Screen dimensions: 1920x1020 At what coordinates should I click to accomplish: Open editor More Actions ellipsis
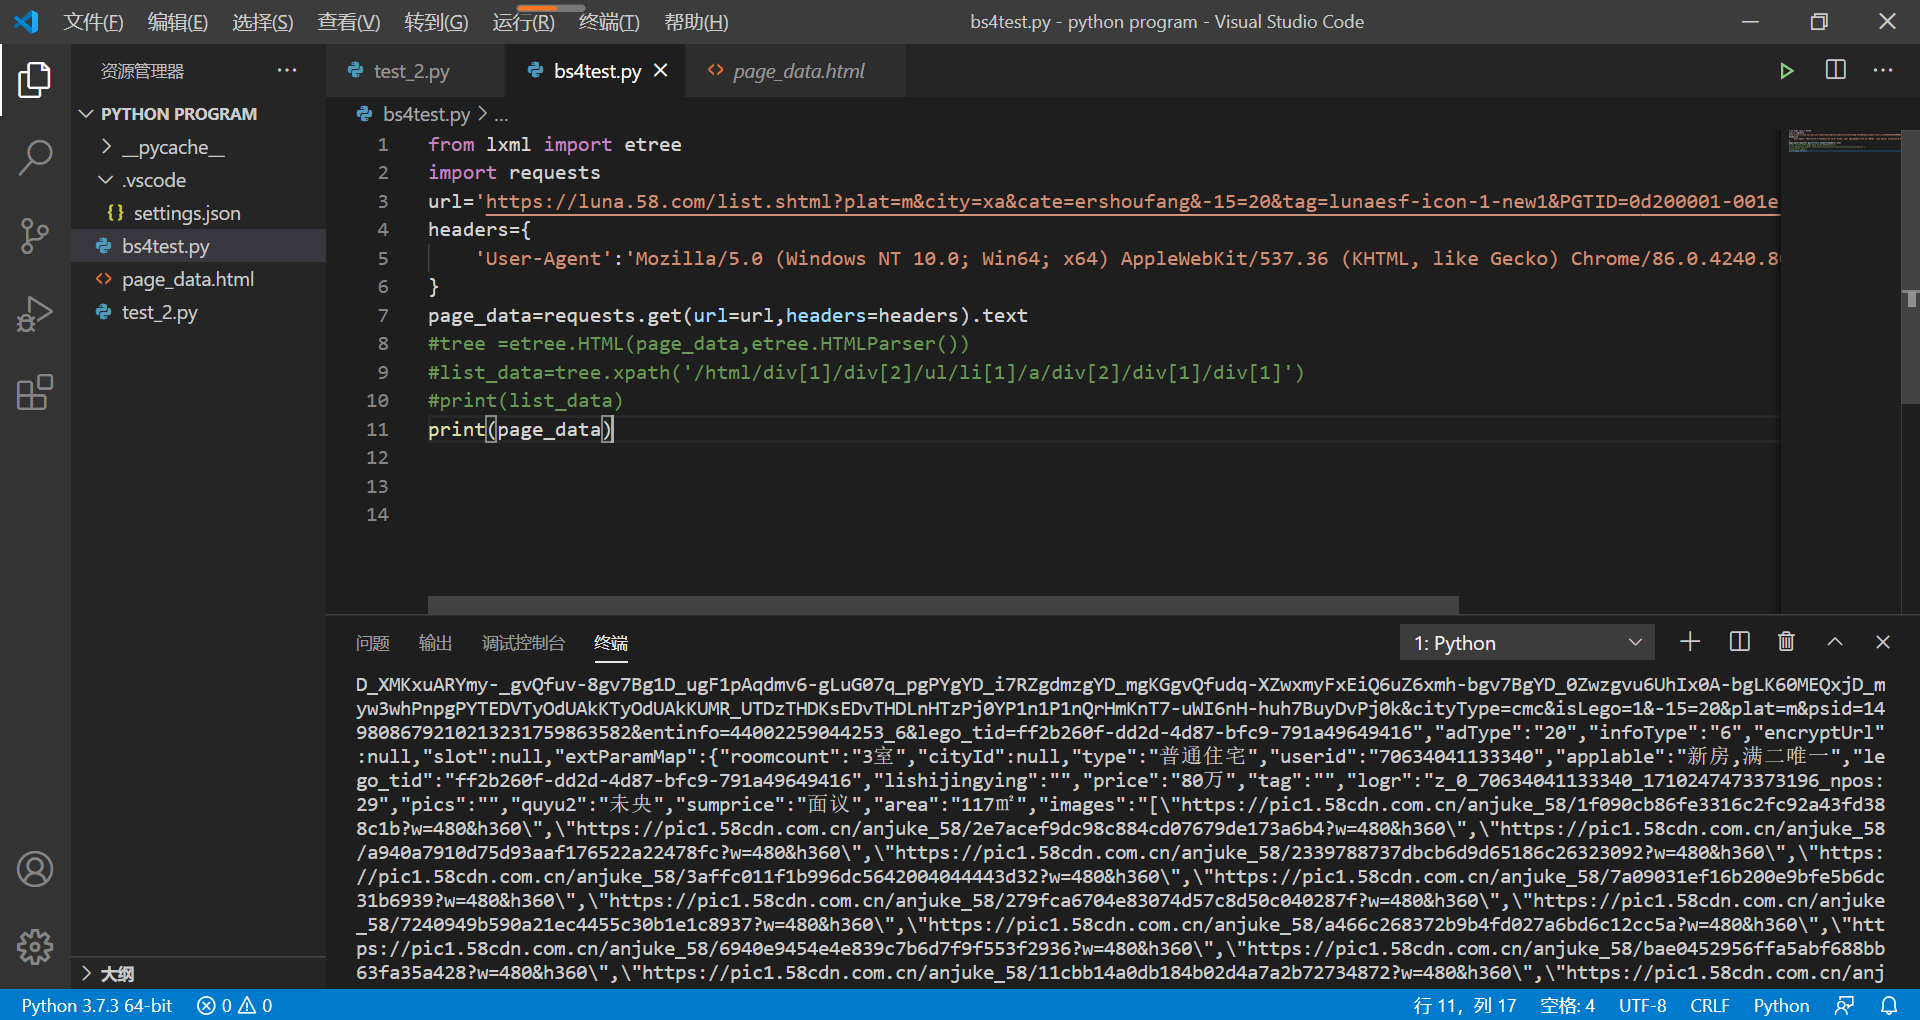[x=1883, y=70]
